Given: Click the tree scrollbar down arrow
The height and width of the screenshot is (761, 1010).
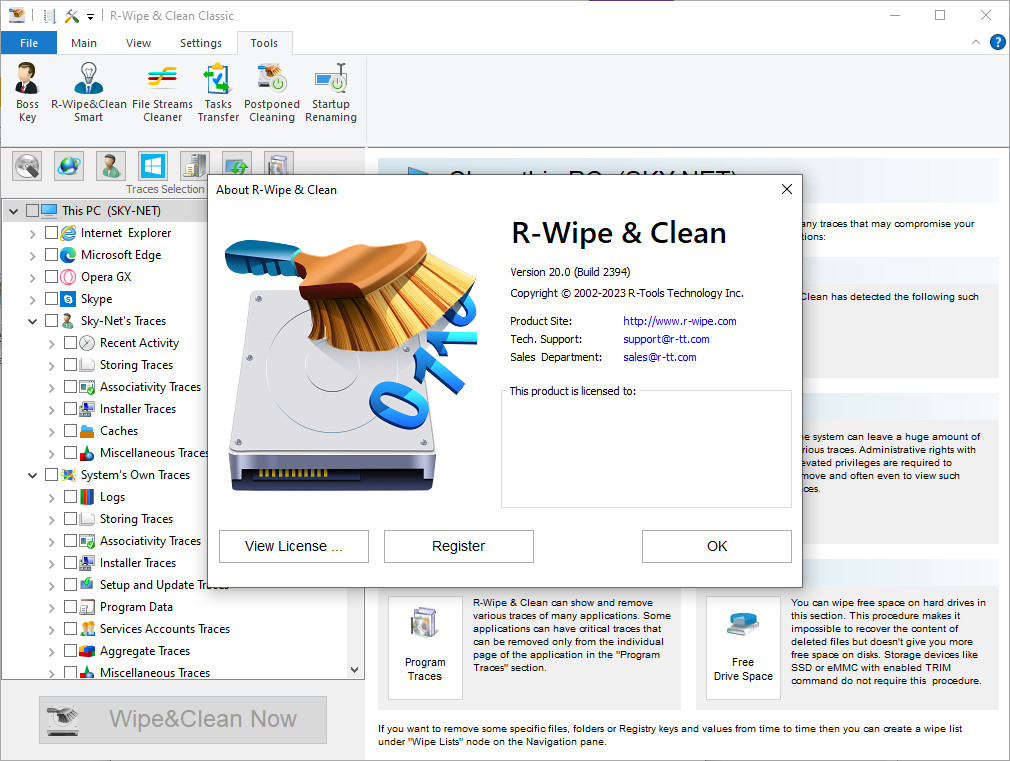Looking at the screenshot, I should [354, 670].
